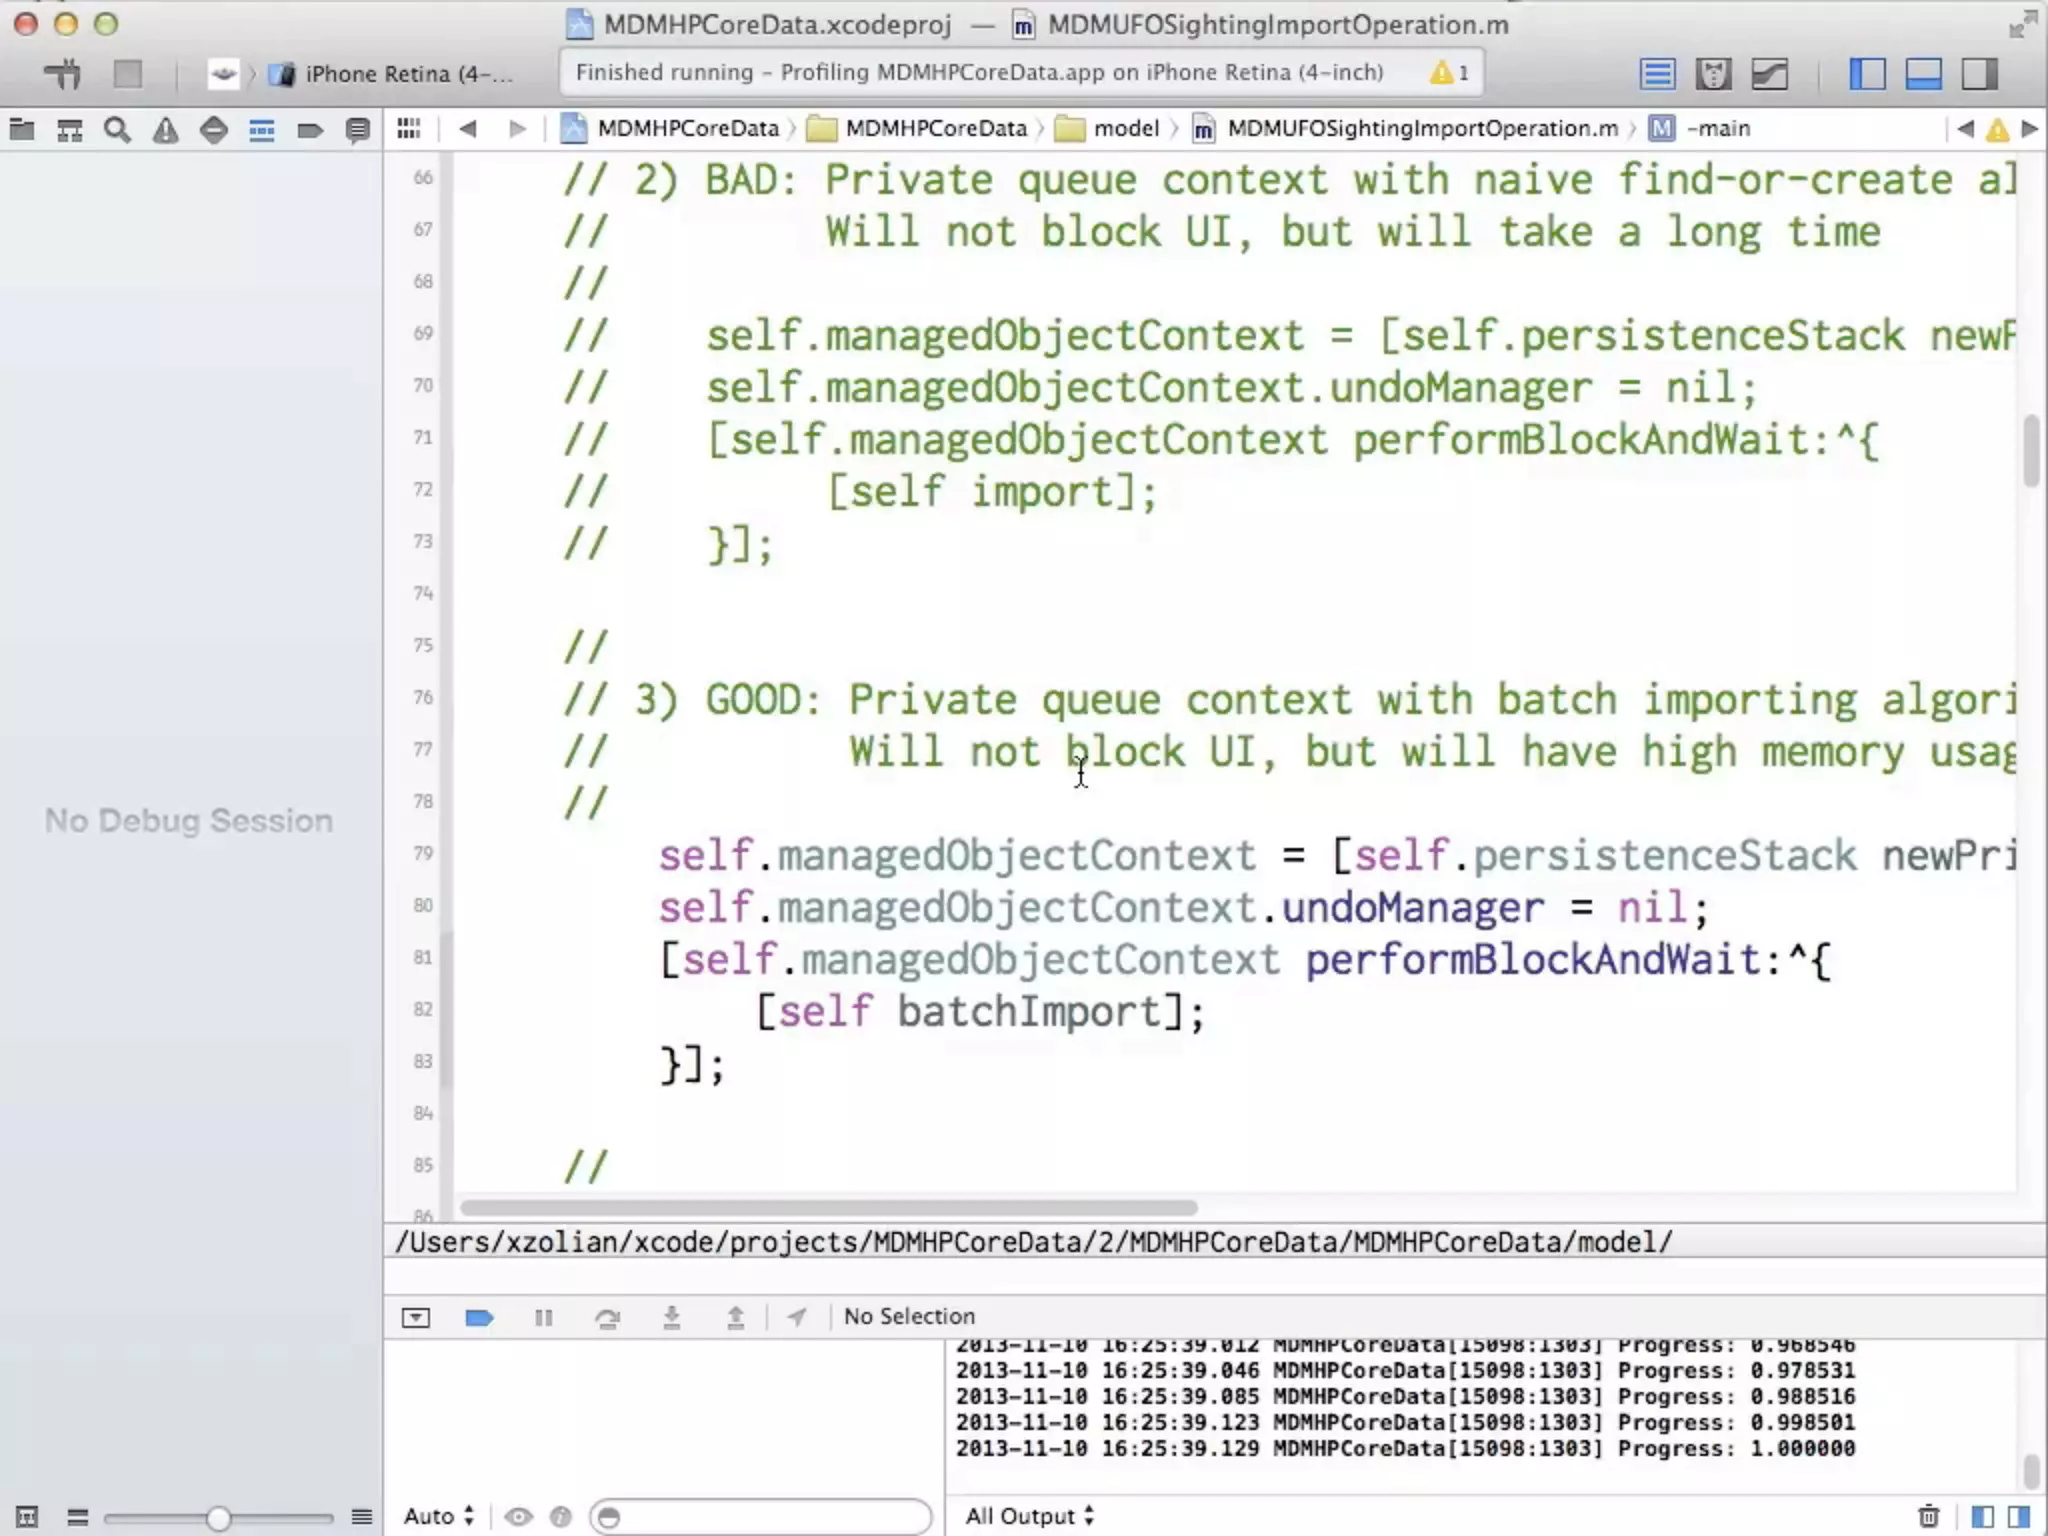Toggle breakpoints activation in debug bar

coord(479,1317)
